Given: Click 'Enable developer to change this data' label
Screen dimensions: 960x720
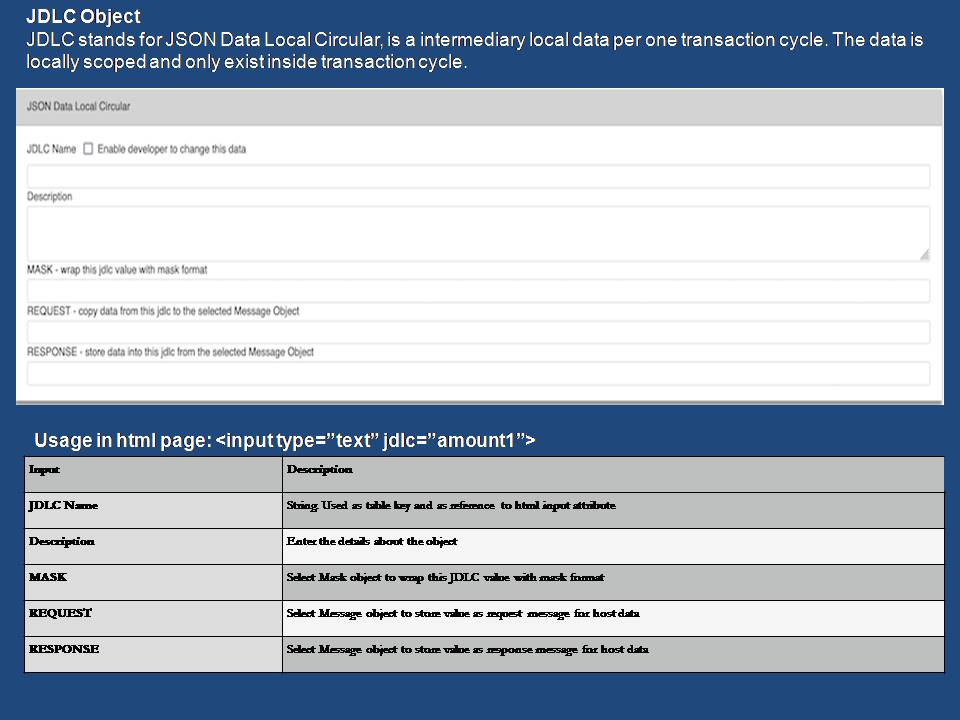Looking at the screenshot, I should (x=172, y=149).
